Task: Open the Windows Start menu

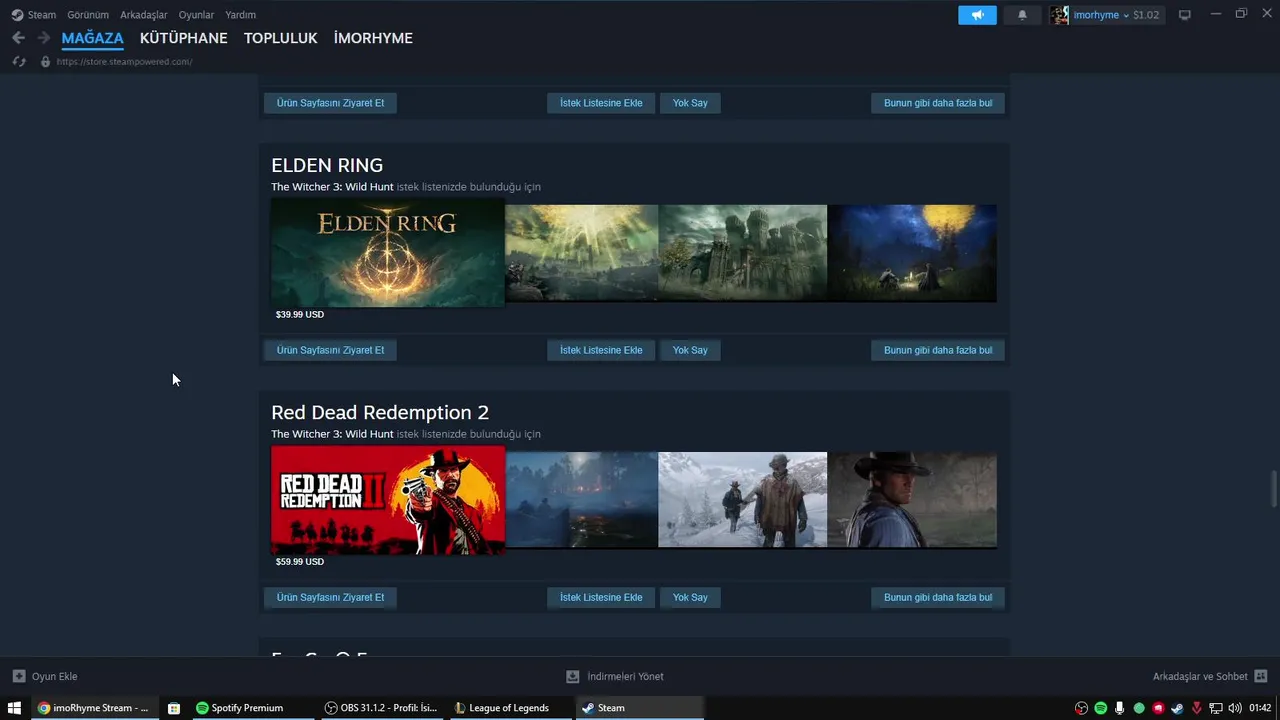Action: [14, 708]
